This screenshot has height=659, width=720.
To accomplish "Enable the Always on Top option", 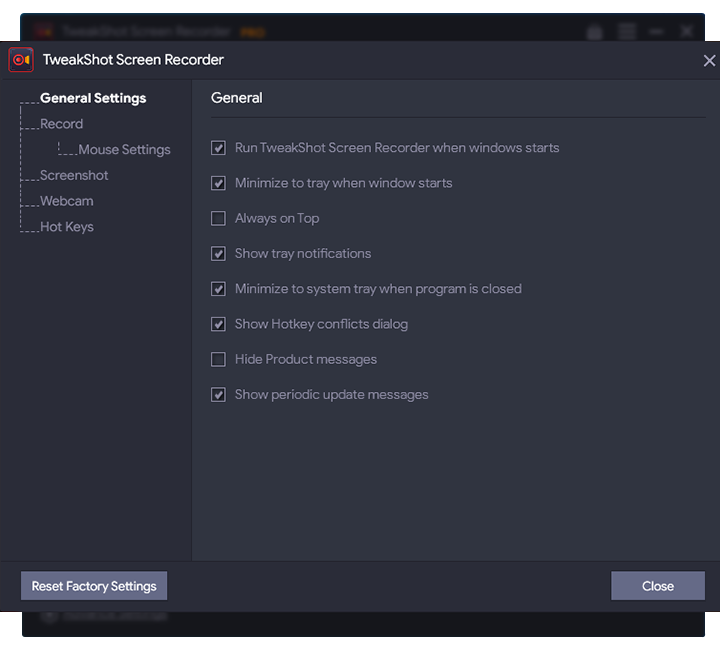I will click(218, 218).
